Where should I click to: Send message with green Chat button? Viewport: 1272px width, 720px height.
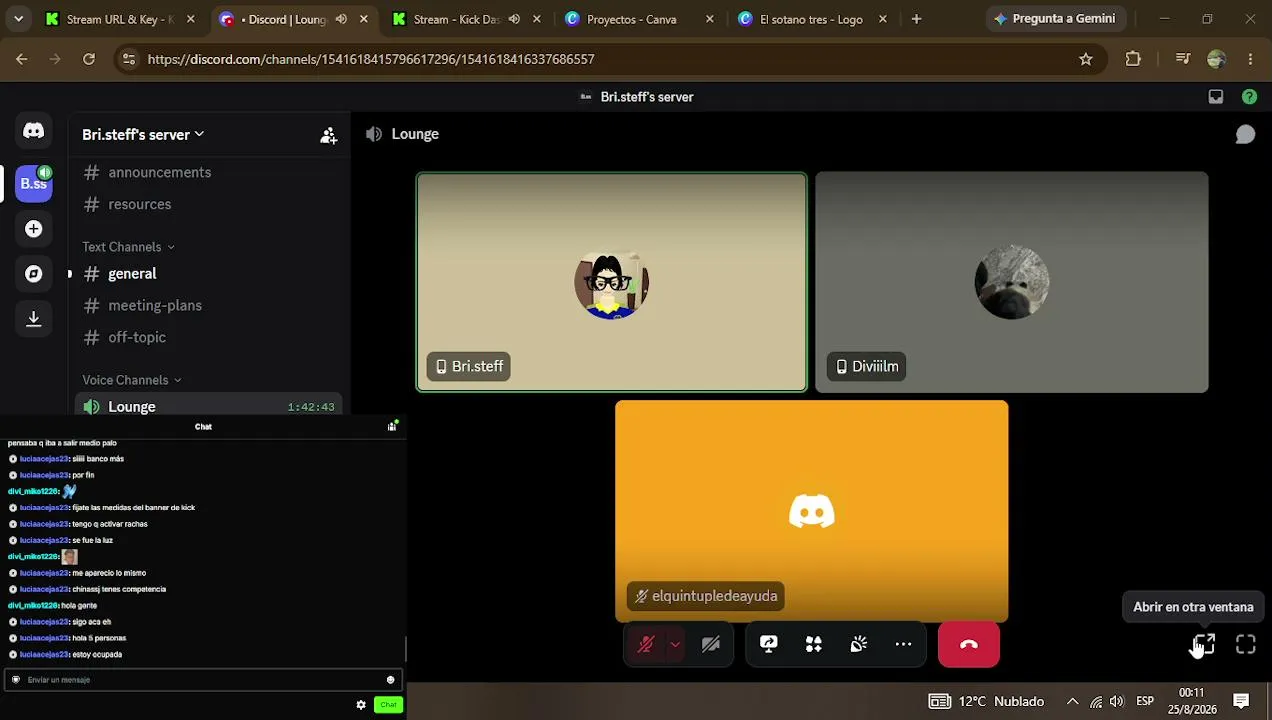click(388, 705)
